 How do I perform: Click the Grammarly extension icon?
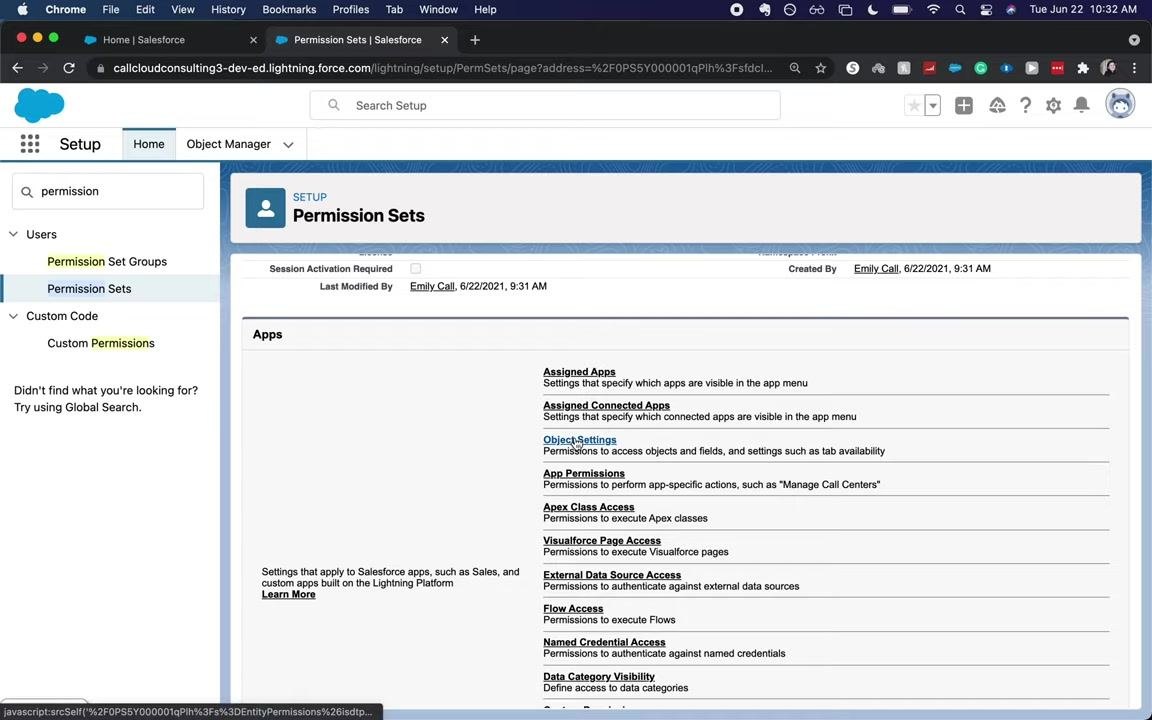click(981, 68)
